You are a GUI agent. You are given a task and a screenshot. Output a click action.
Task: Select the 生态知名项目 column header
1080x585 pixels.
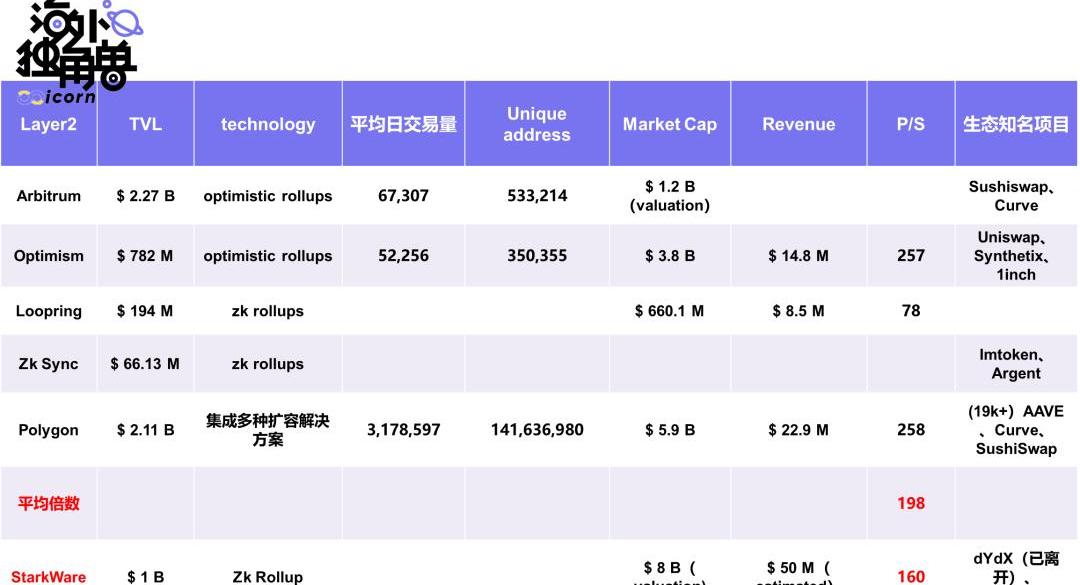[x=1016, y=124]
